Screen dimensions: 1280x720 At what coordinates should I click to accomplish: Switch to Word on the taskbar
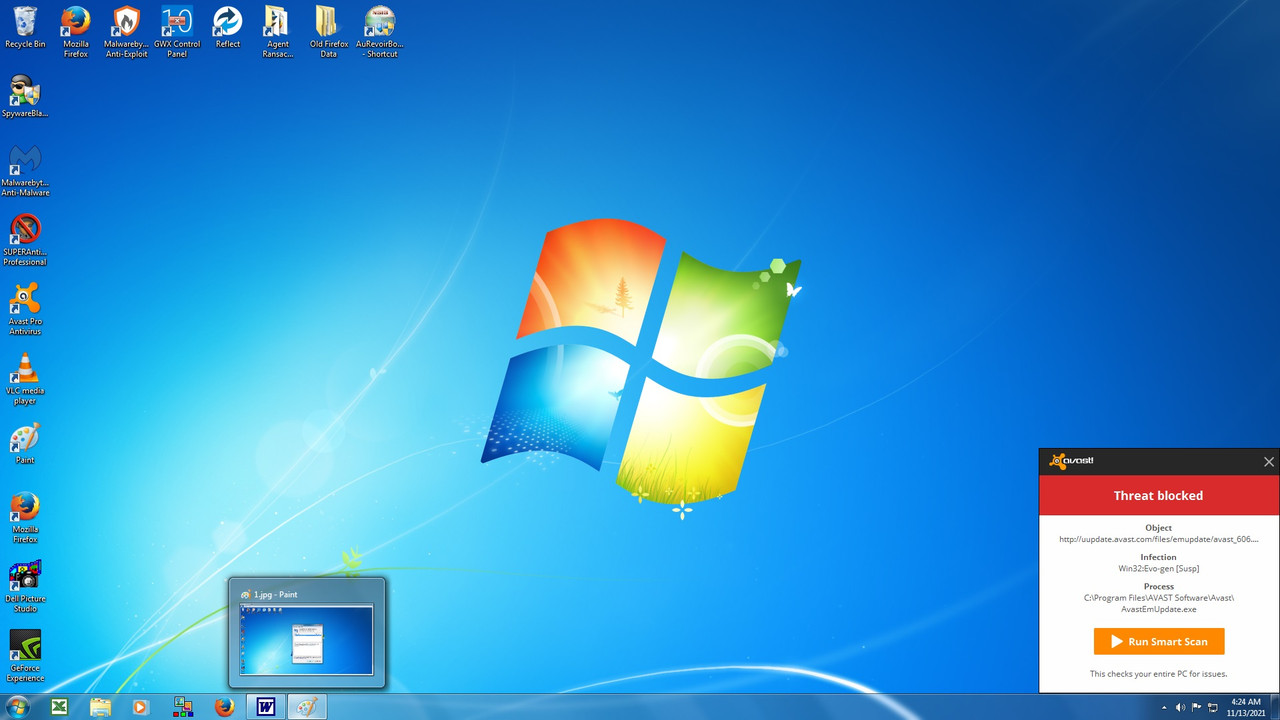pos(266,707)
